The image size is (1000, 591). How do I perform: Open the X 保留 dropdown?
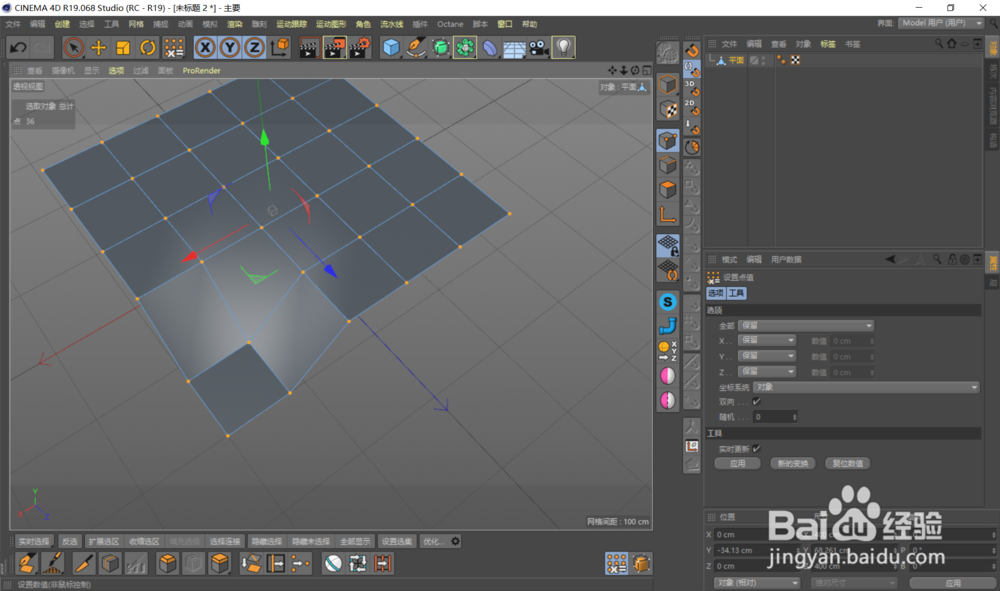click(767, 340)
